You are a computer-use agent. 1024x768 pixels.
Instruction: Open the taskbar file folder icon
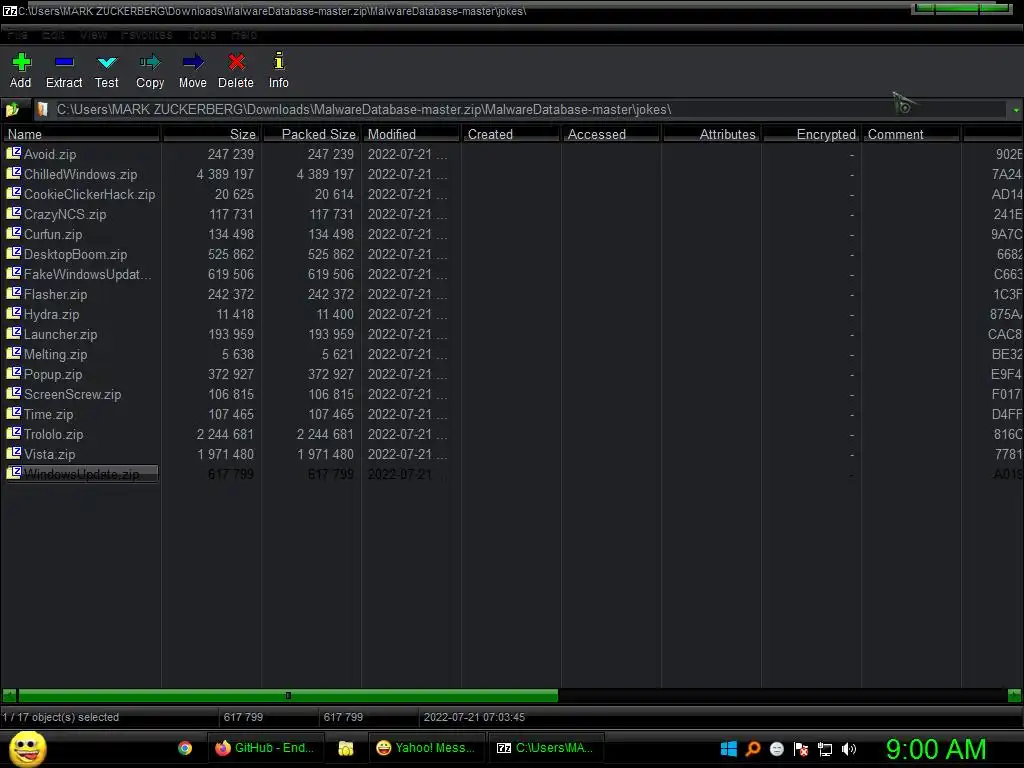click(x=345, y=748)
